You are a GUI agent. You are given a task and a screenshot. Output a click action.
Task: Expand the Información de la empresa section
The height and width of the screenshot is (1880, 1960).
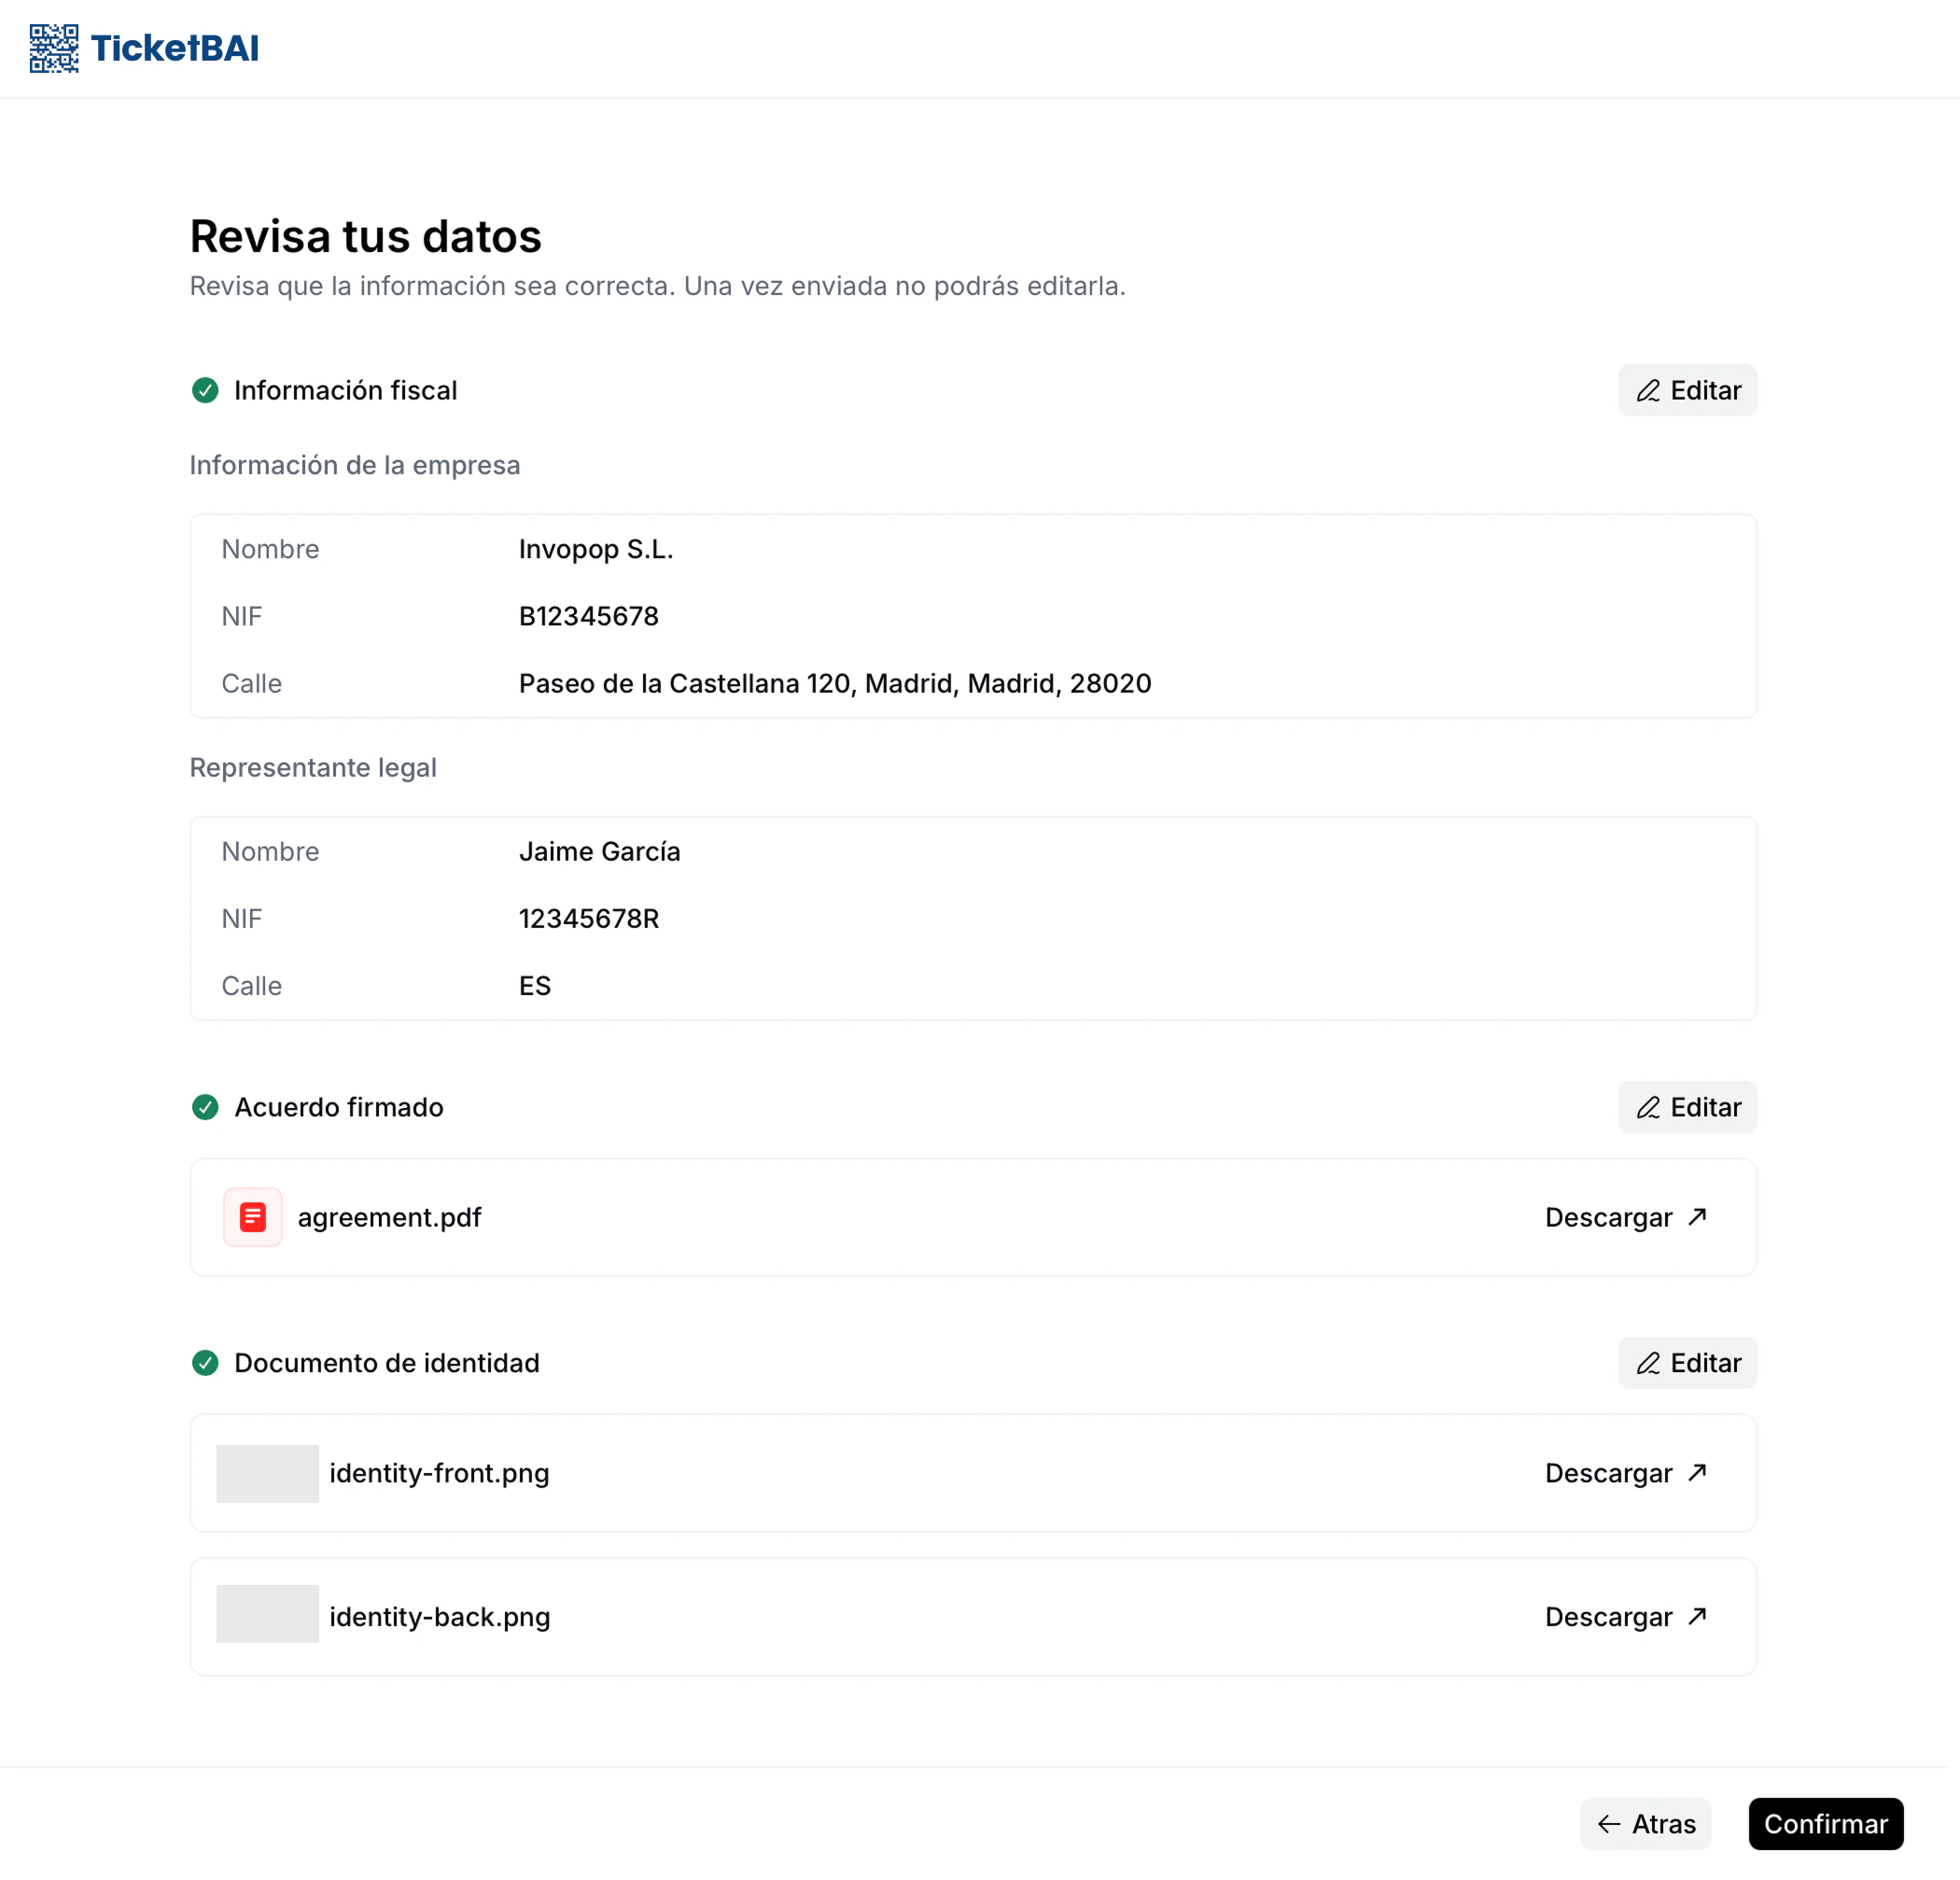pos(355,465)
